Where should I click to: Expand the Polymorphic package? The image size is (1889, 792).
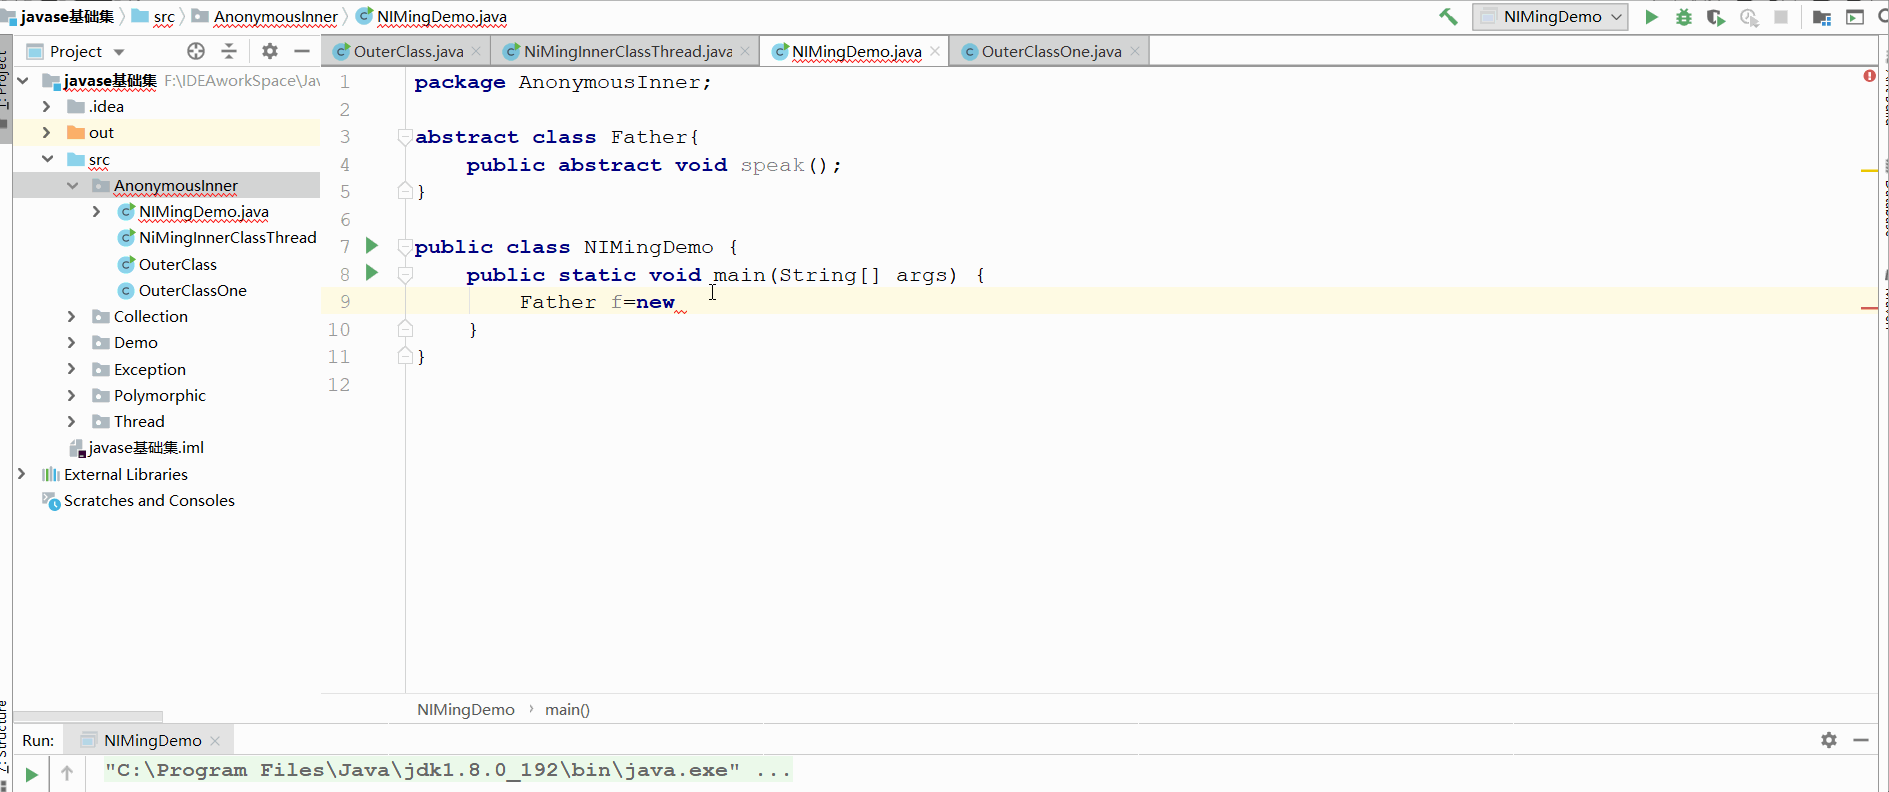click(71, 395)
